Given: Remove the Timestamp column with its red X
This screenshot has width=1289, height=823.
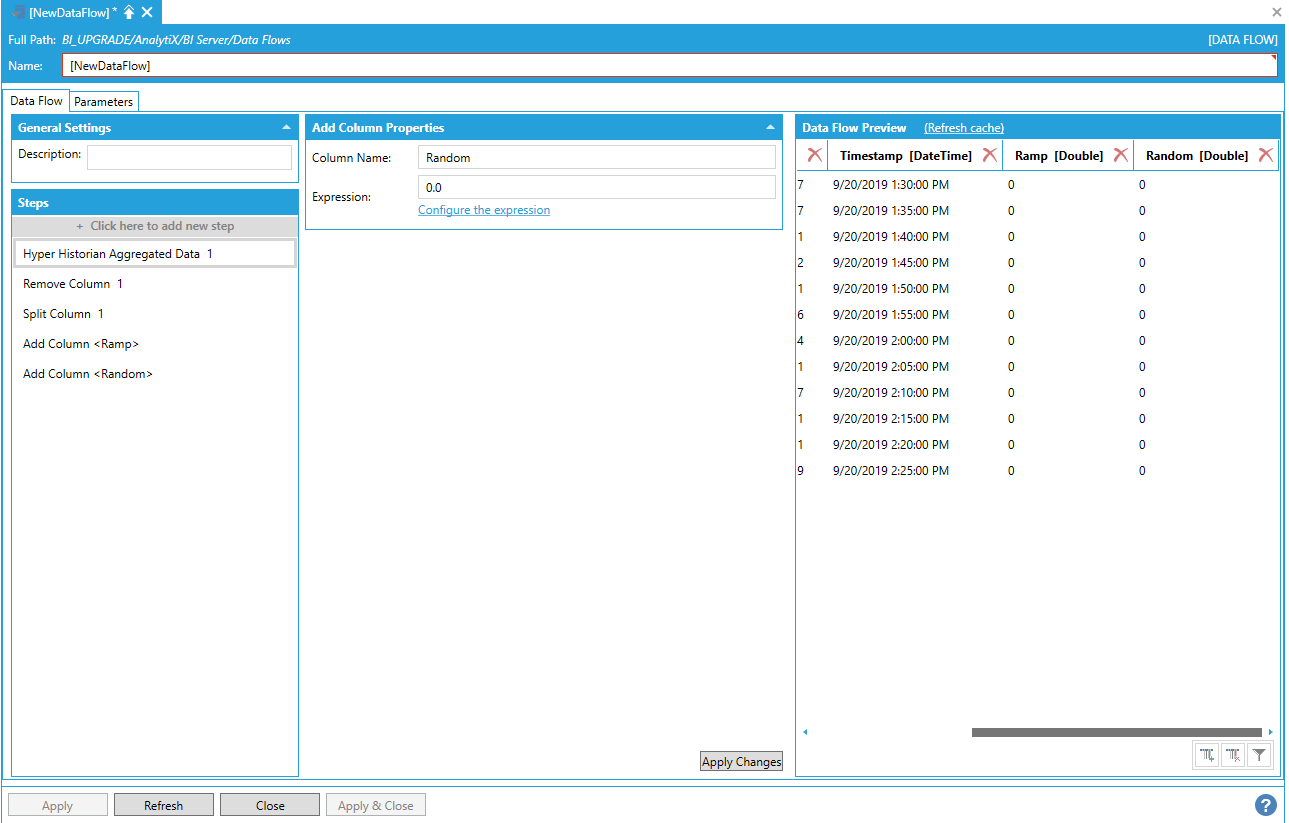Looking at the screenshot, I should (x=989, y=155).
